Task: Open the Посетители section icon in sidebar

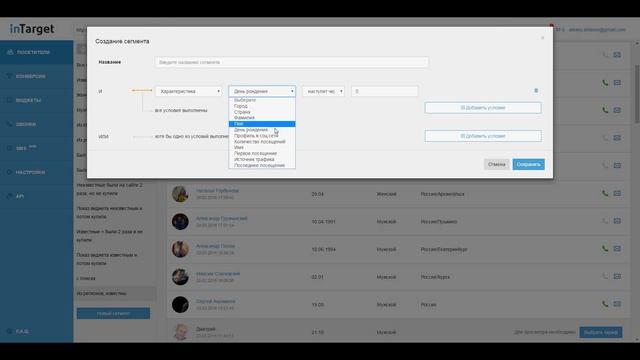Action: point(10,52)
